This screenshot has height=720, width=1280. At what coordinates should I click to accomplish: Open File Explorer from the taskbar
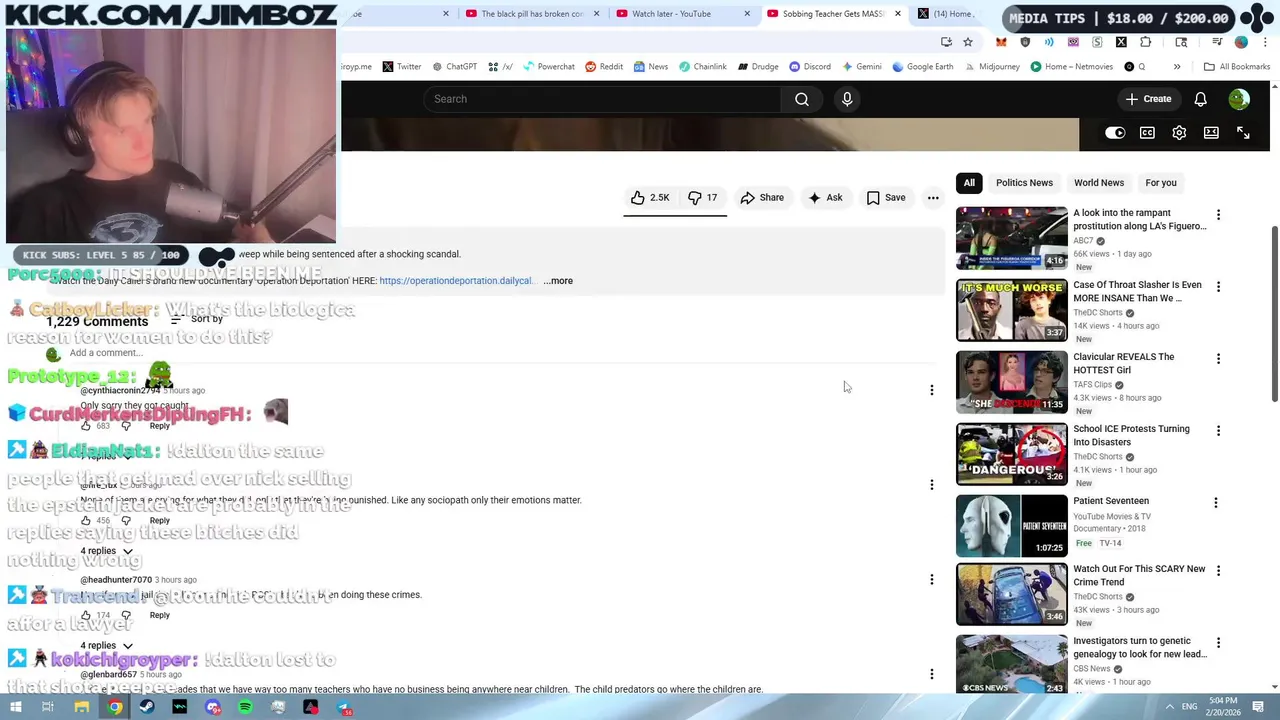pyautogui.click(x=81, y=707)
